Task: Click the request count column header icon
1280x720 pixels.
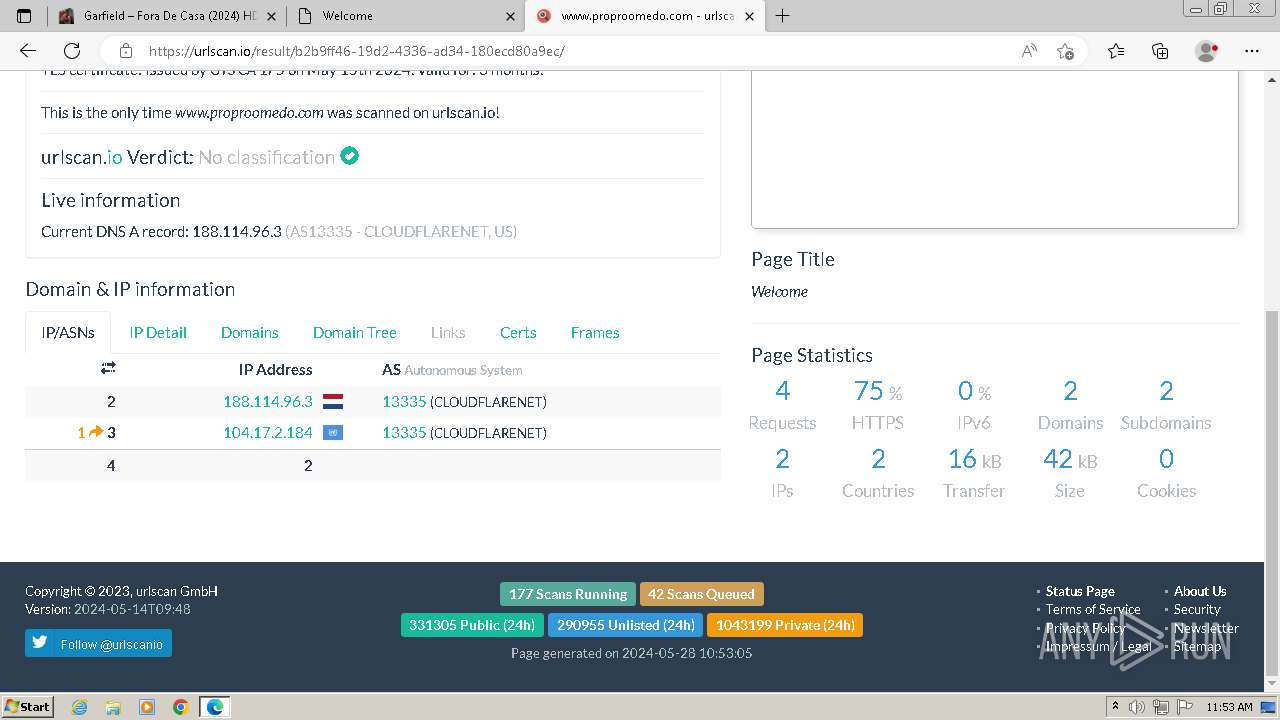Action: 108,369
